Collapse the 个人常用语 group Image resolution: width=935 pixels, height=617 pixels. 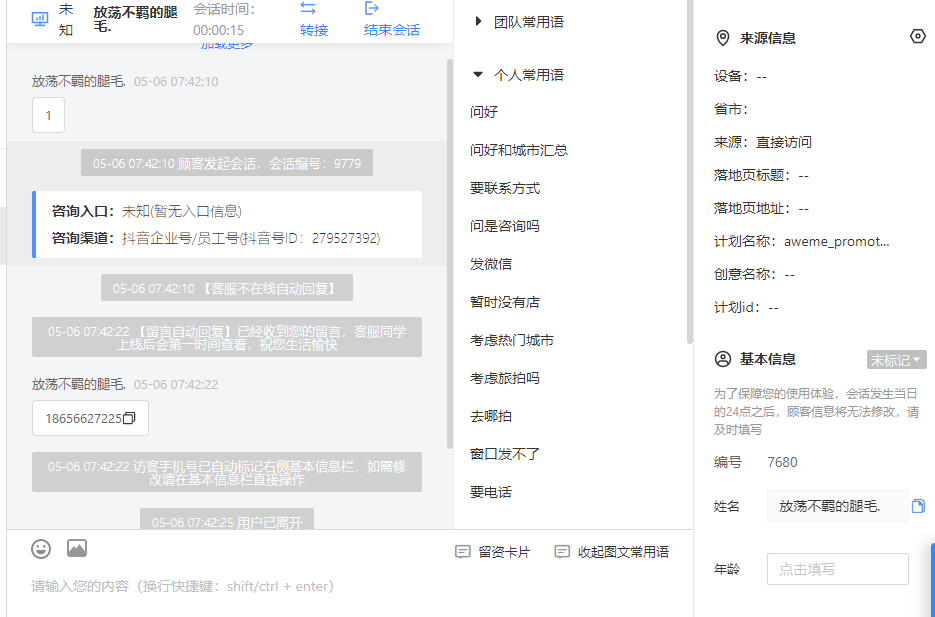pos(478,75)
